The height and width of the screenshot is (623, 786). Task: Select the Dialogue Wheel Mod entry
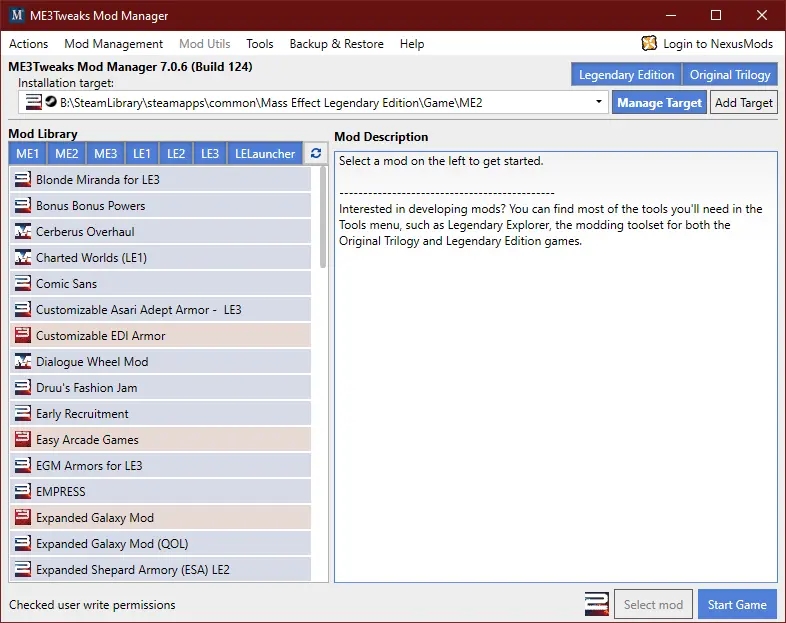[160, 361]
